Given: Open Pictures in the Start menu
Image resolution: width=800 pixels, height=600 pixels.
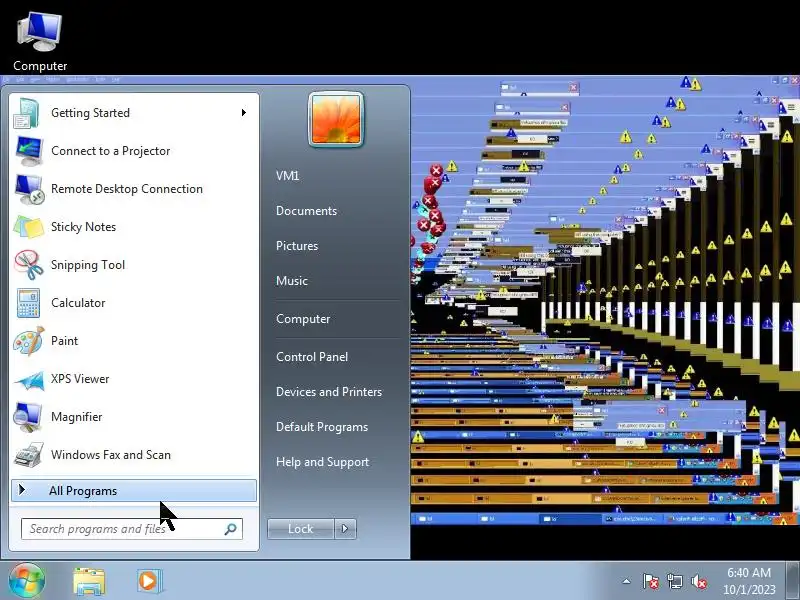Looking at the screenshot, I should coord(297,246).
